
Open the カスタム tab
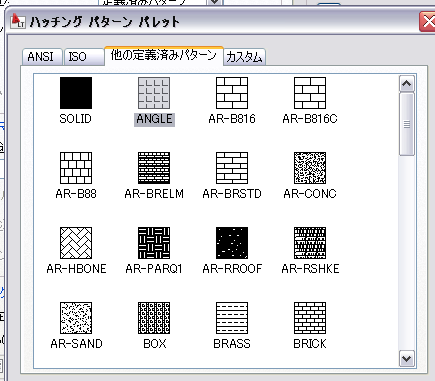[x=244, y=57]
